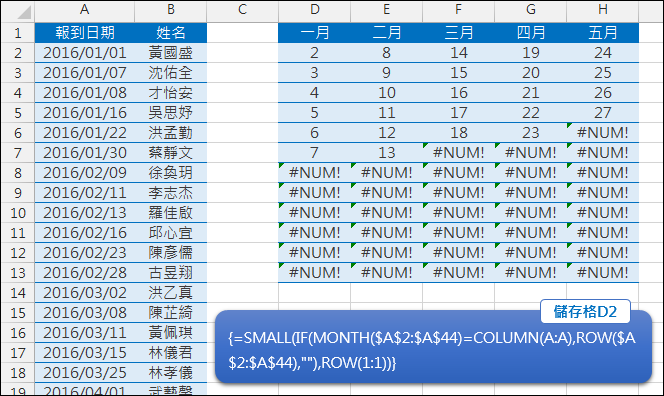Select column A header
Screen dimensions: 664x396
click(x=85, y=10)
